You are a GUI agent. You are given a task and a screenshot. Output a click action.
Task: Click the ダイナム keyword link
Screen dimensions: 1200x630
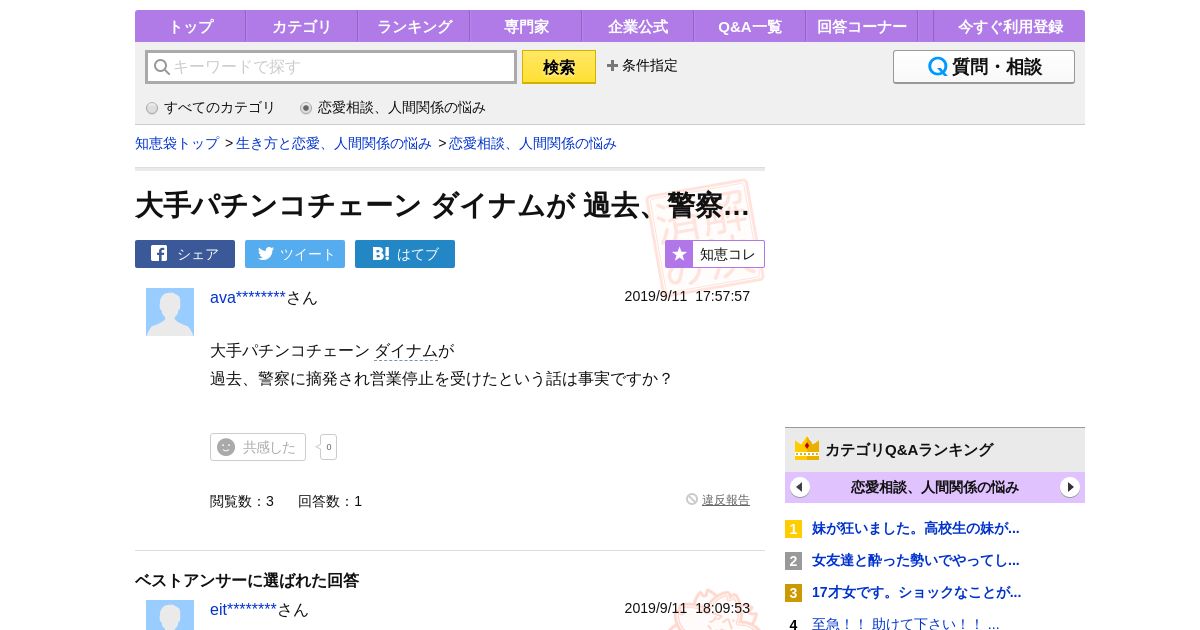click(406, 351)
